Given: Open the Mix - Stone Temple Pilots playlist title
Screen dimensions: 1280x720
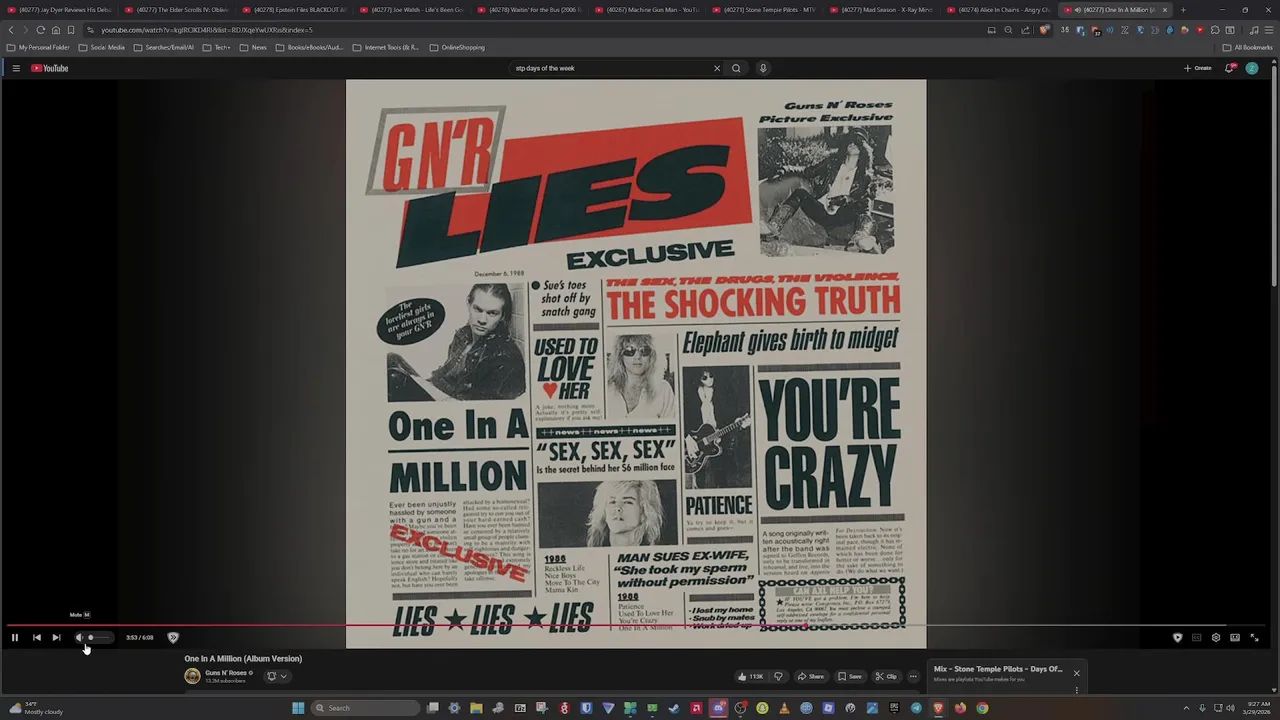Looking at the screenshot, I should (998, 669).
